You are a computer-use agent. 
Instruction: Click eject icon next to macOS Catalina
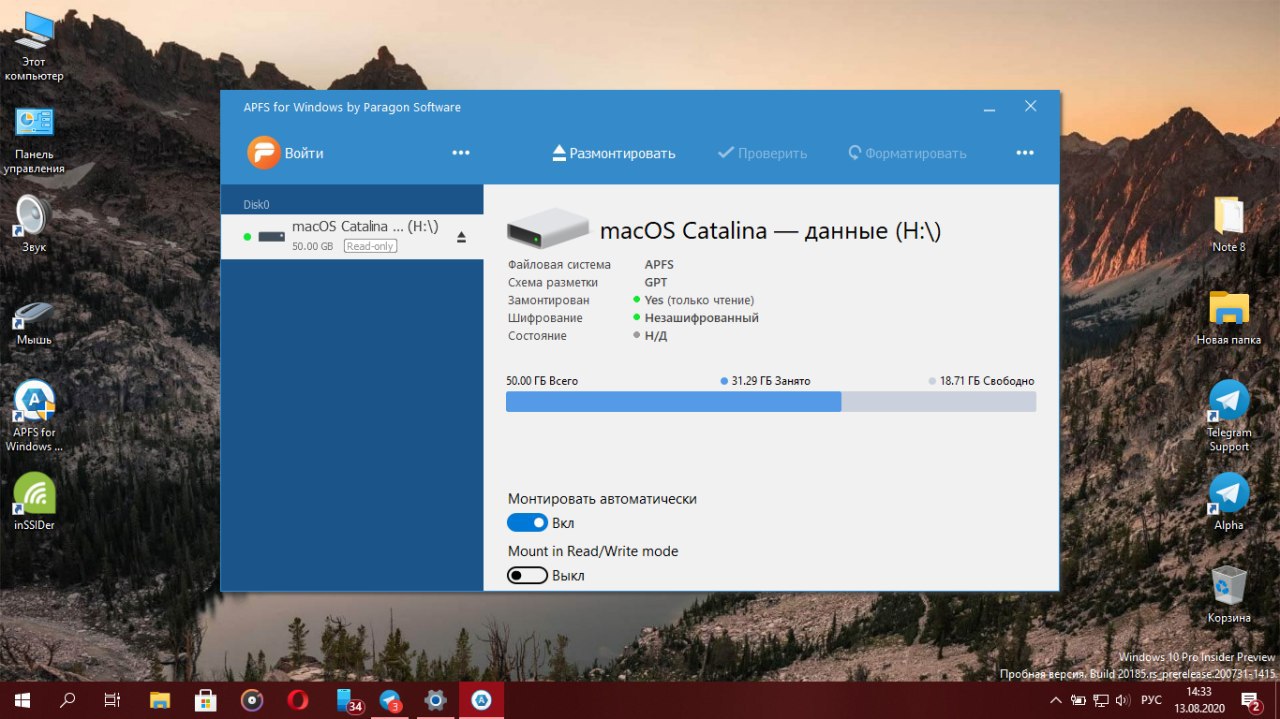pos(461,237)
